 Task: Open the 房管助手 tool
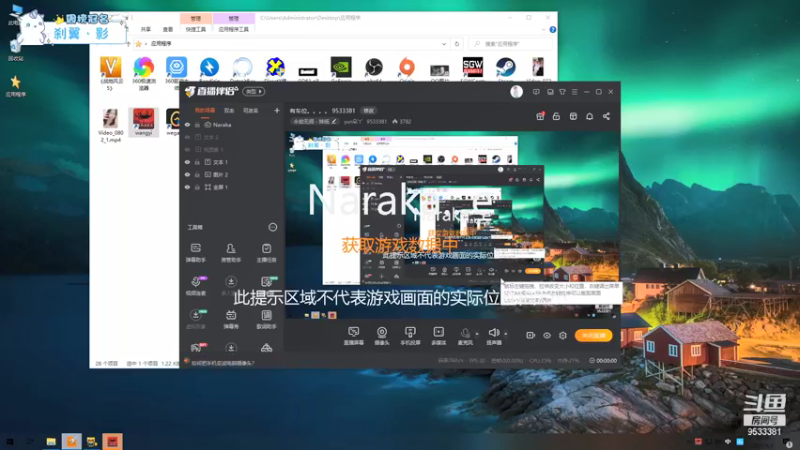click(231, 253)
